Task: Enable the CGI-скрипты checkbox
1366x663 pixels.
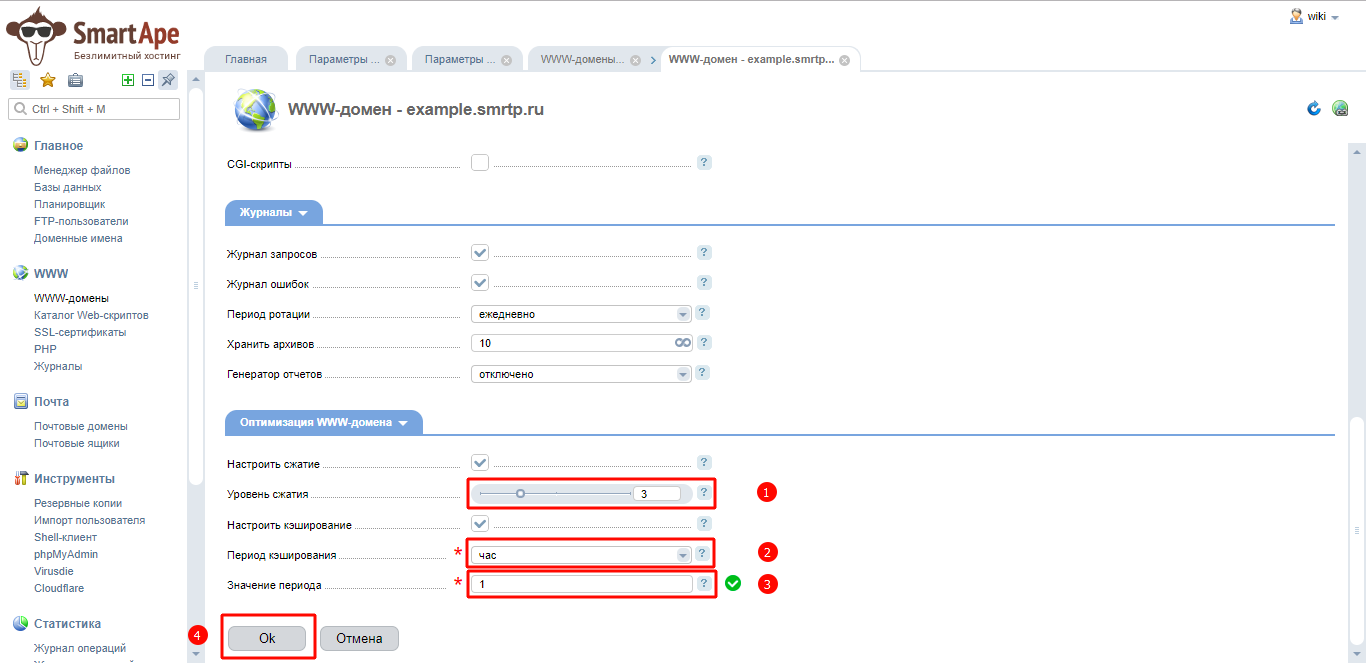Action: tap(480, 162)
